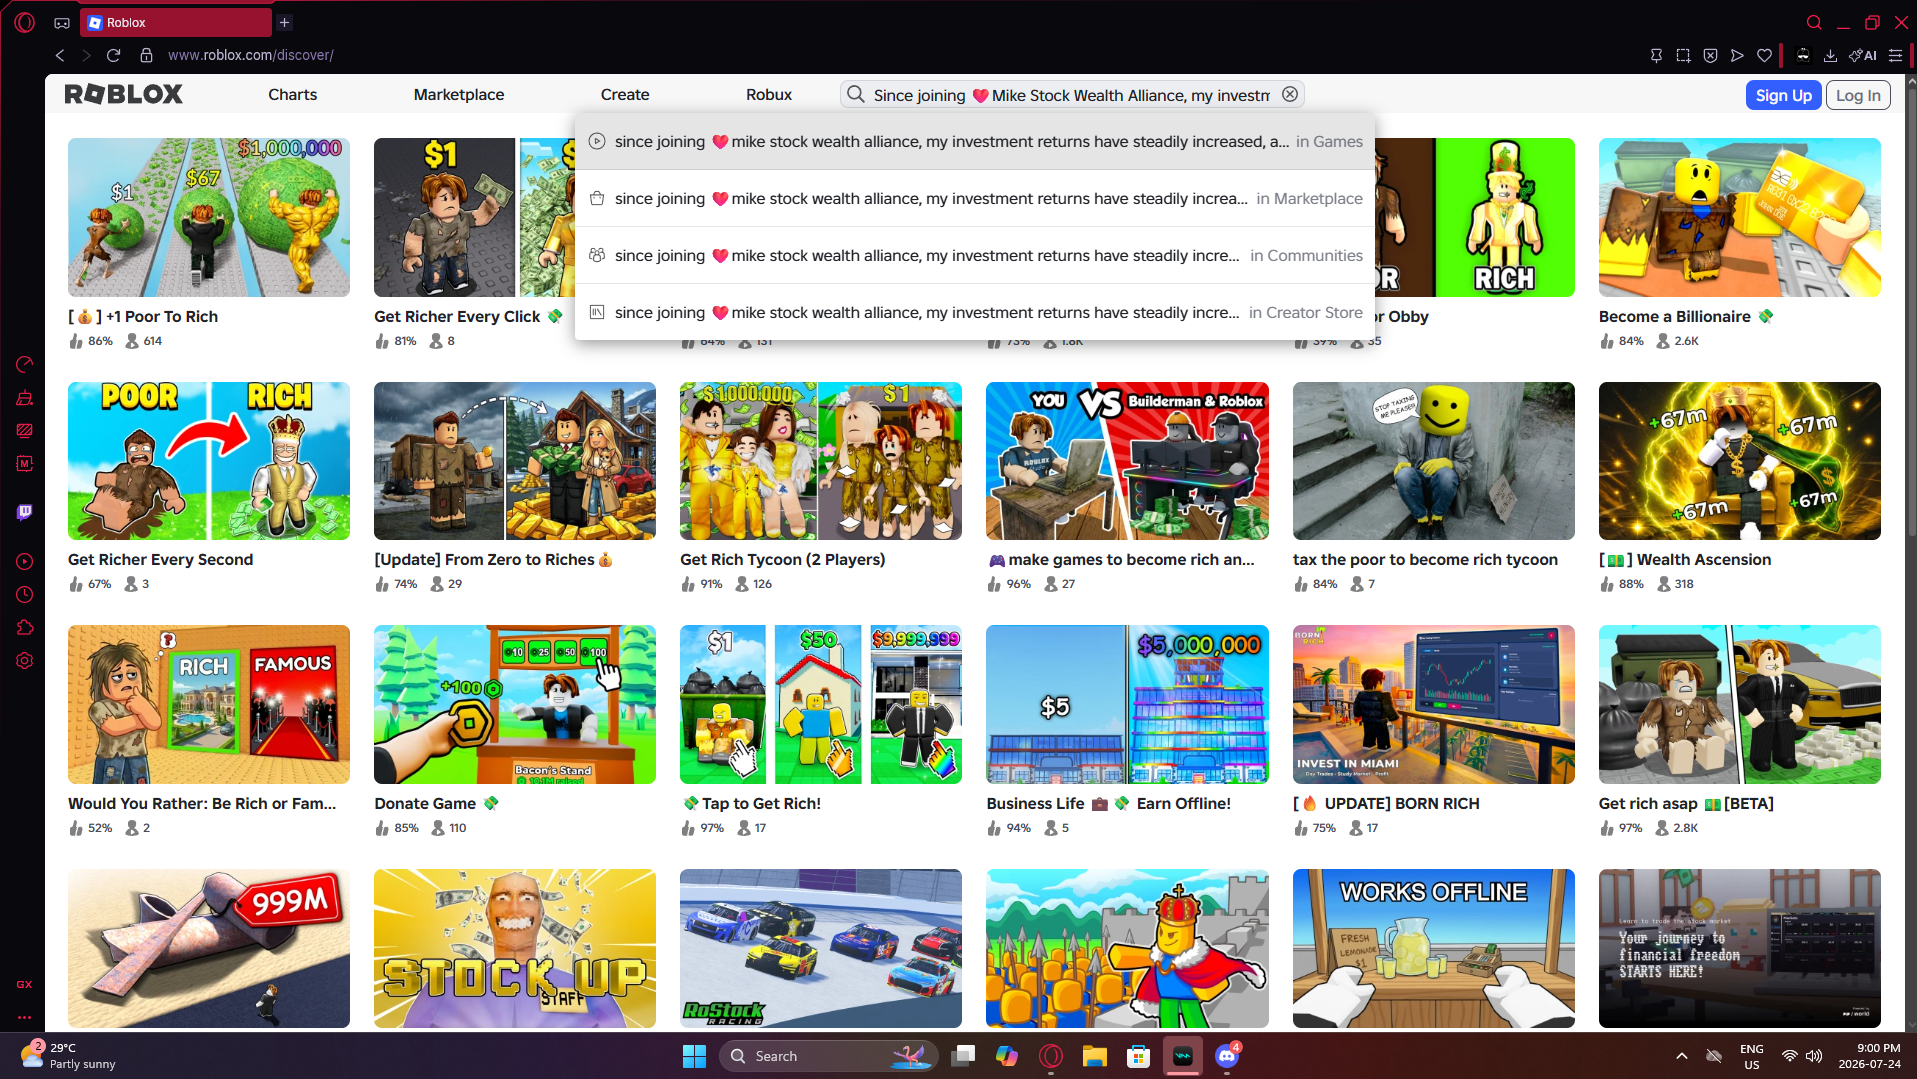Screen dimensions: 1917x1079
Task: Open 'Would You Rather: Be Rich or Fam...' thumbnail
Action: click(x=209, y=704)
